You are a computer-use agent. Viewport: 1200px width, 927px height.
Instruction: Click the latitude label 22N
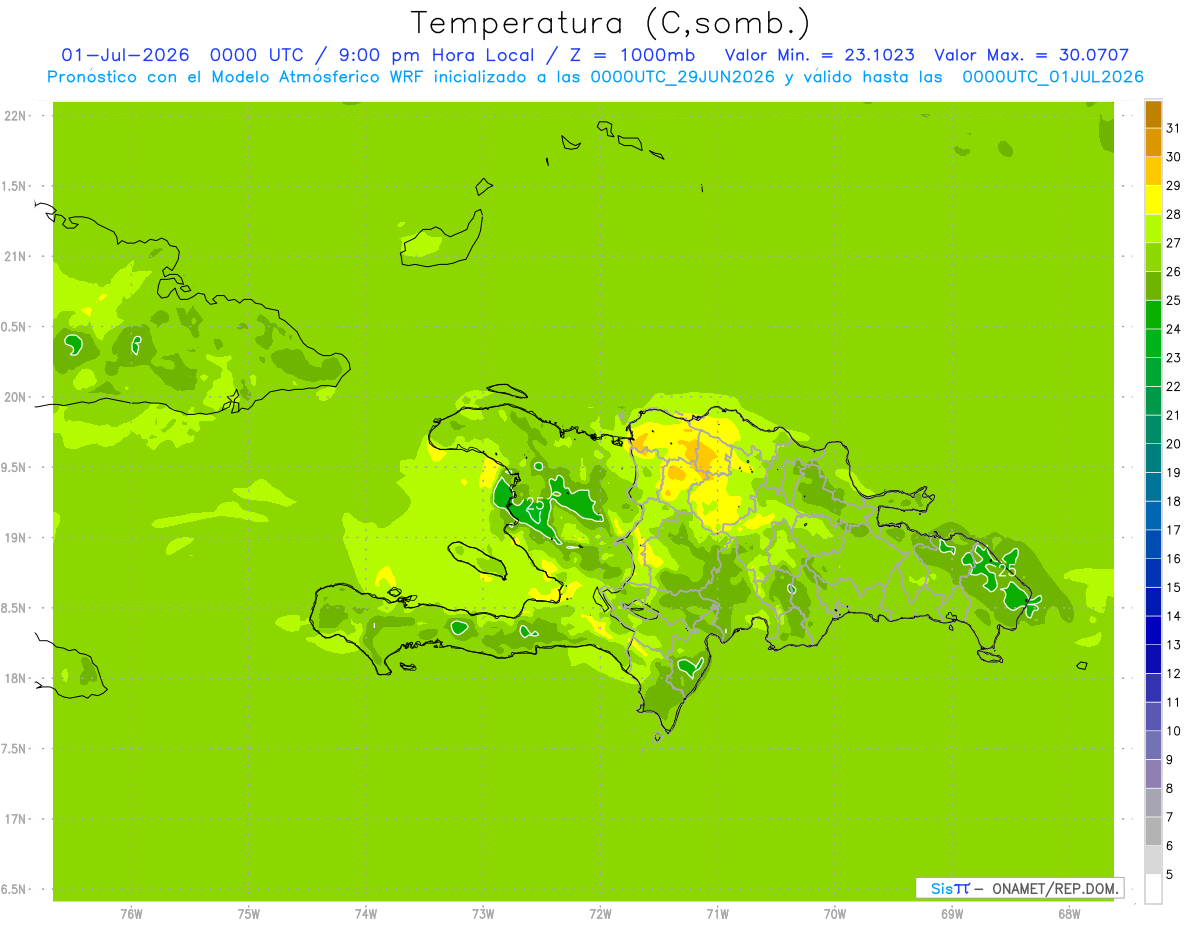[x=14, y=116]
